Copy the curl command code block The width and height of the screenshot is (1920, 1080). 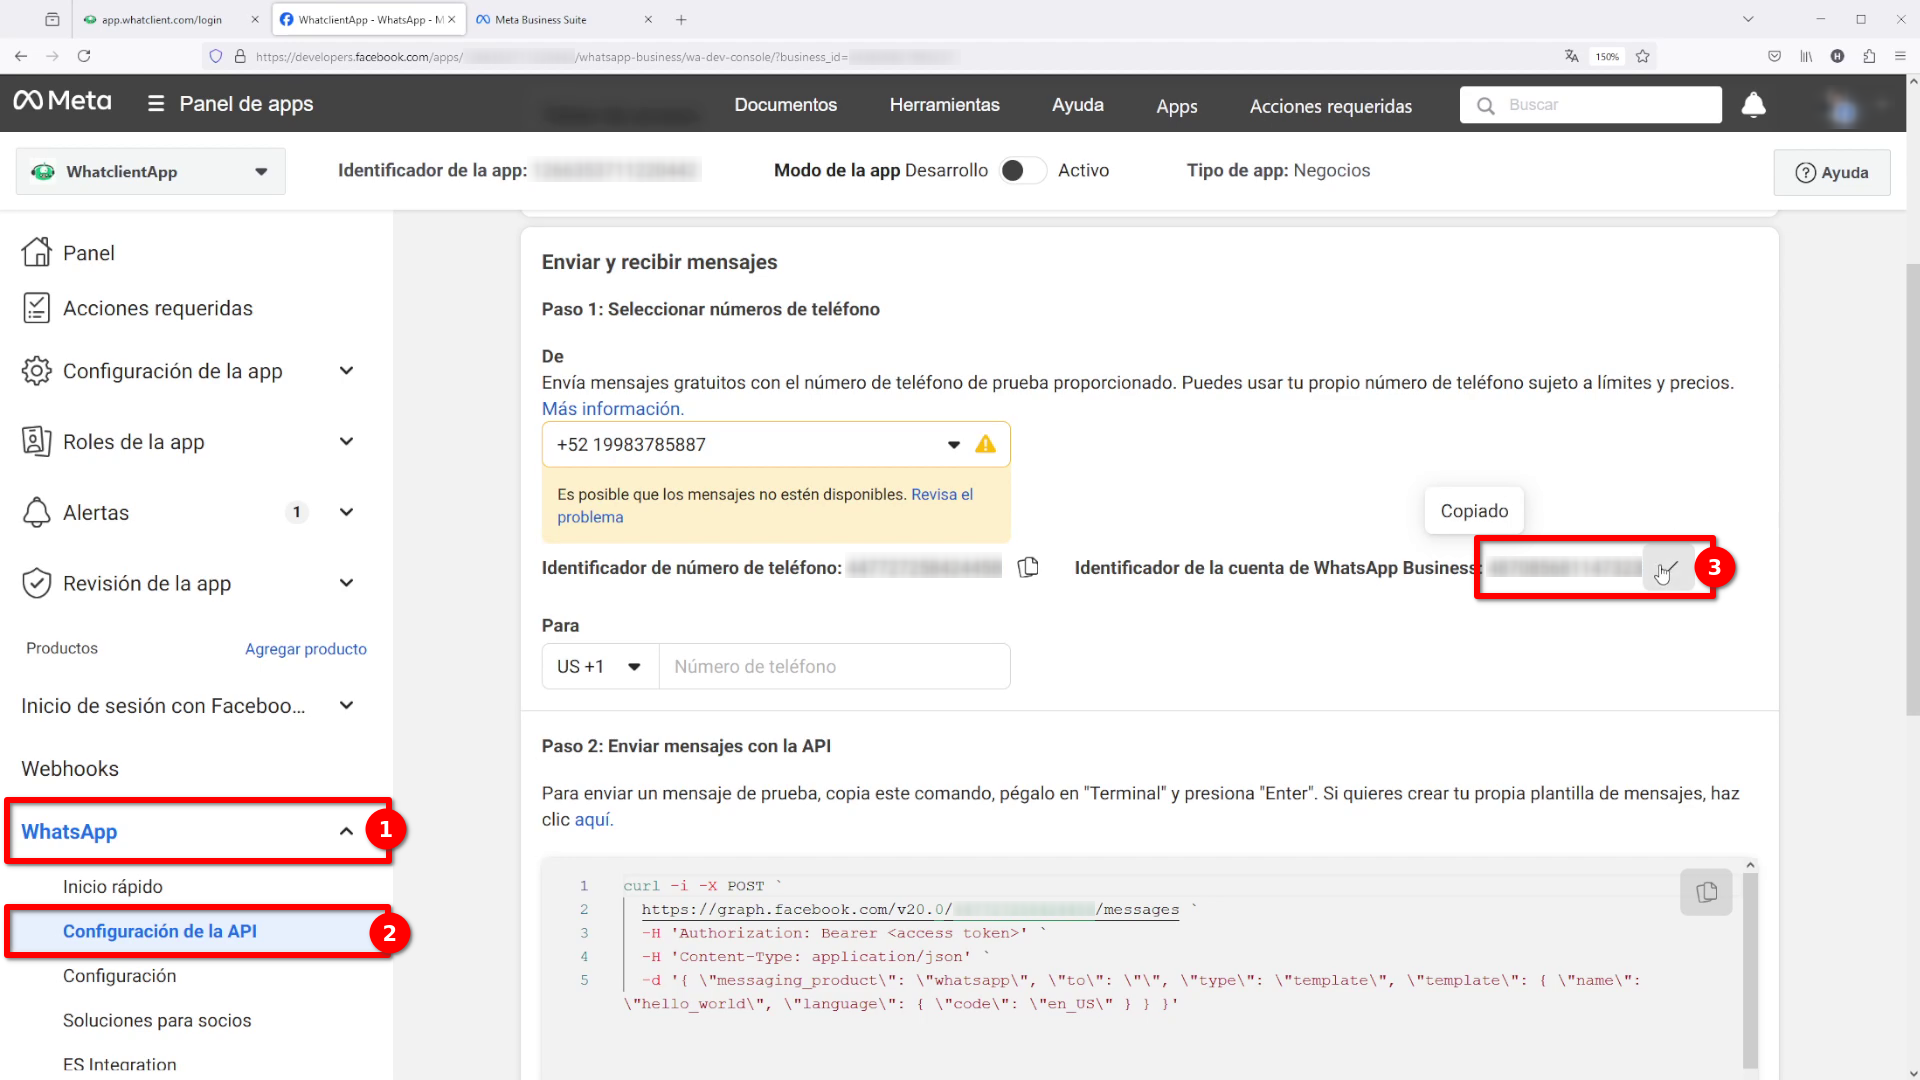click(x=1706, y=892)
